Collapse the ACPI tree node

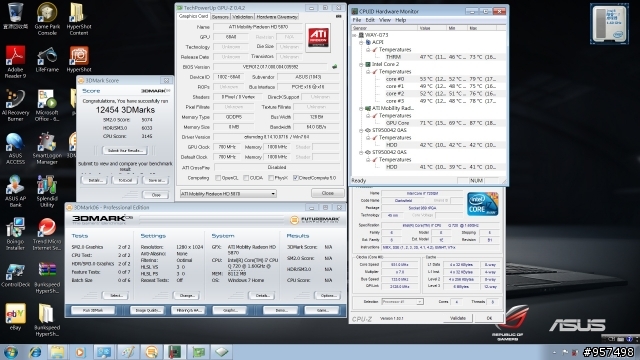click(361, 42)
